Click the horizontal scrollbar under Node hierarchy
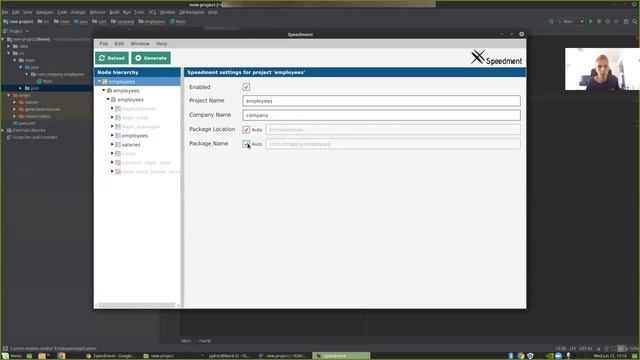 [137, 305]
